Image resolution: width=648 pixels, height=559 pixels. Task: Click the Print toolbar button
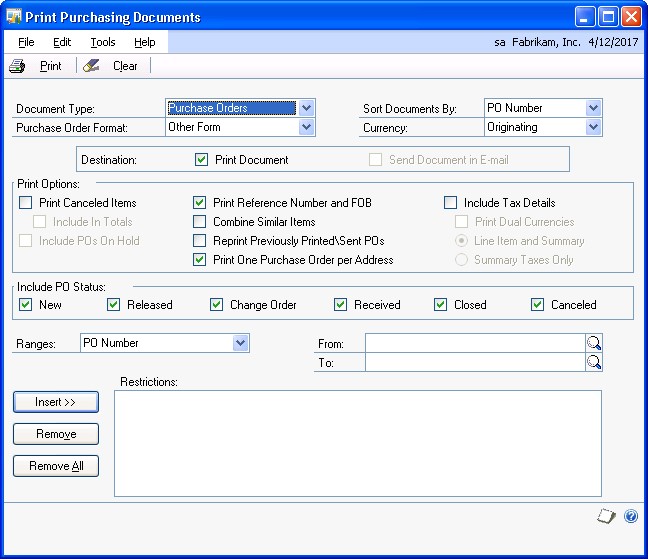pos(50,66)
